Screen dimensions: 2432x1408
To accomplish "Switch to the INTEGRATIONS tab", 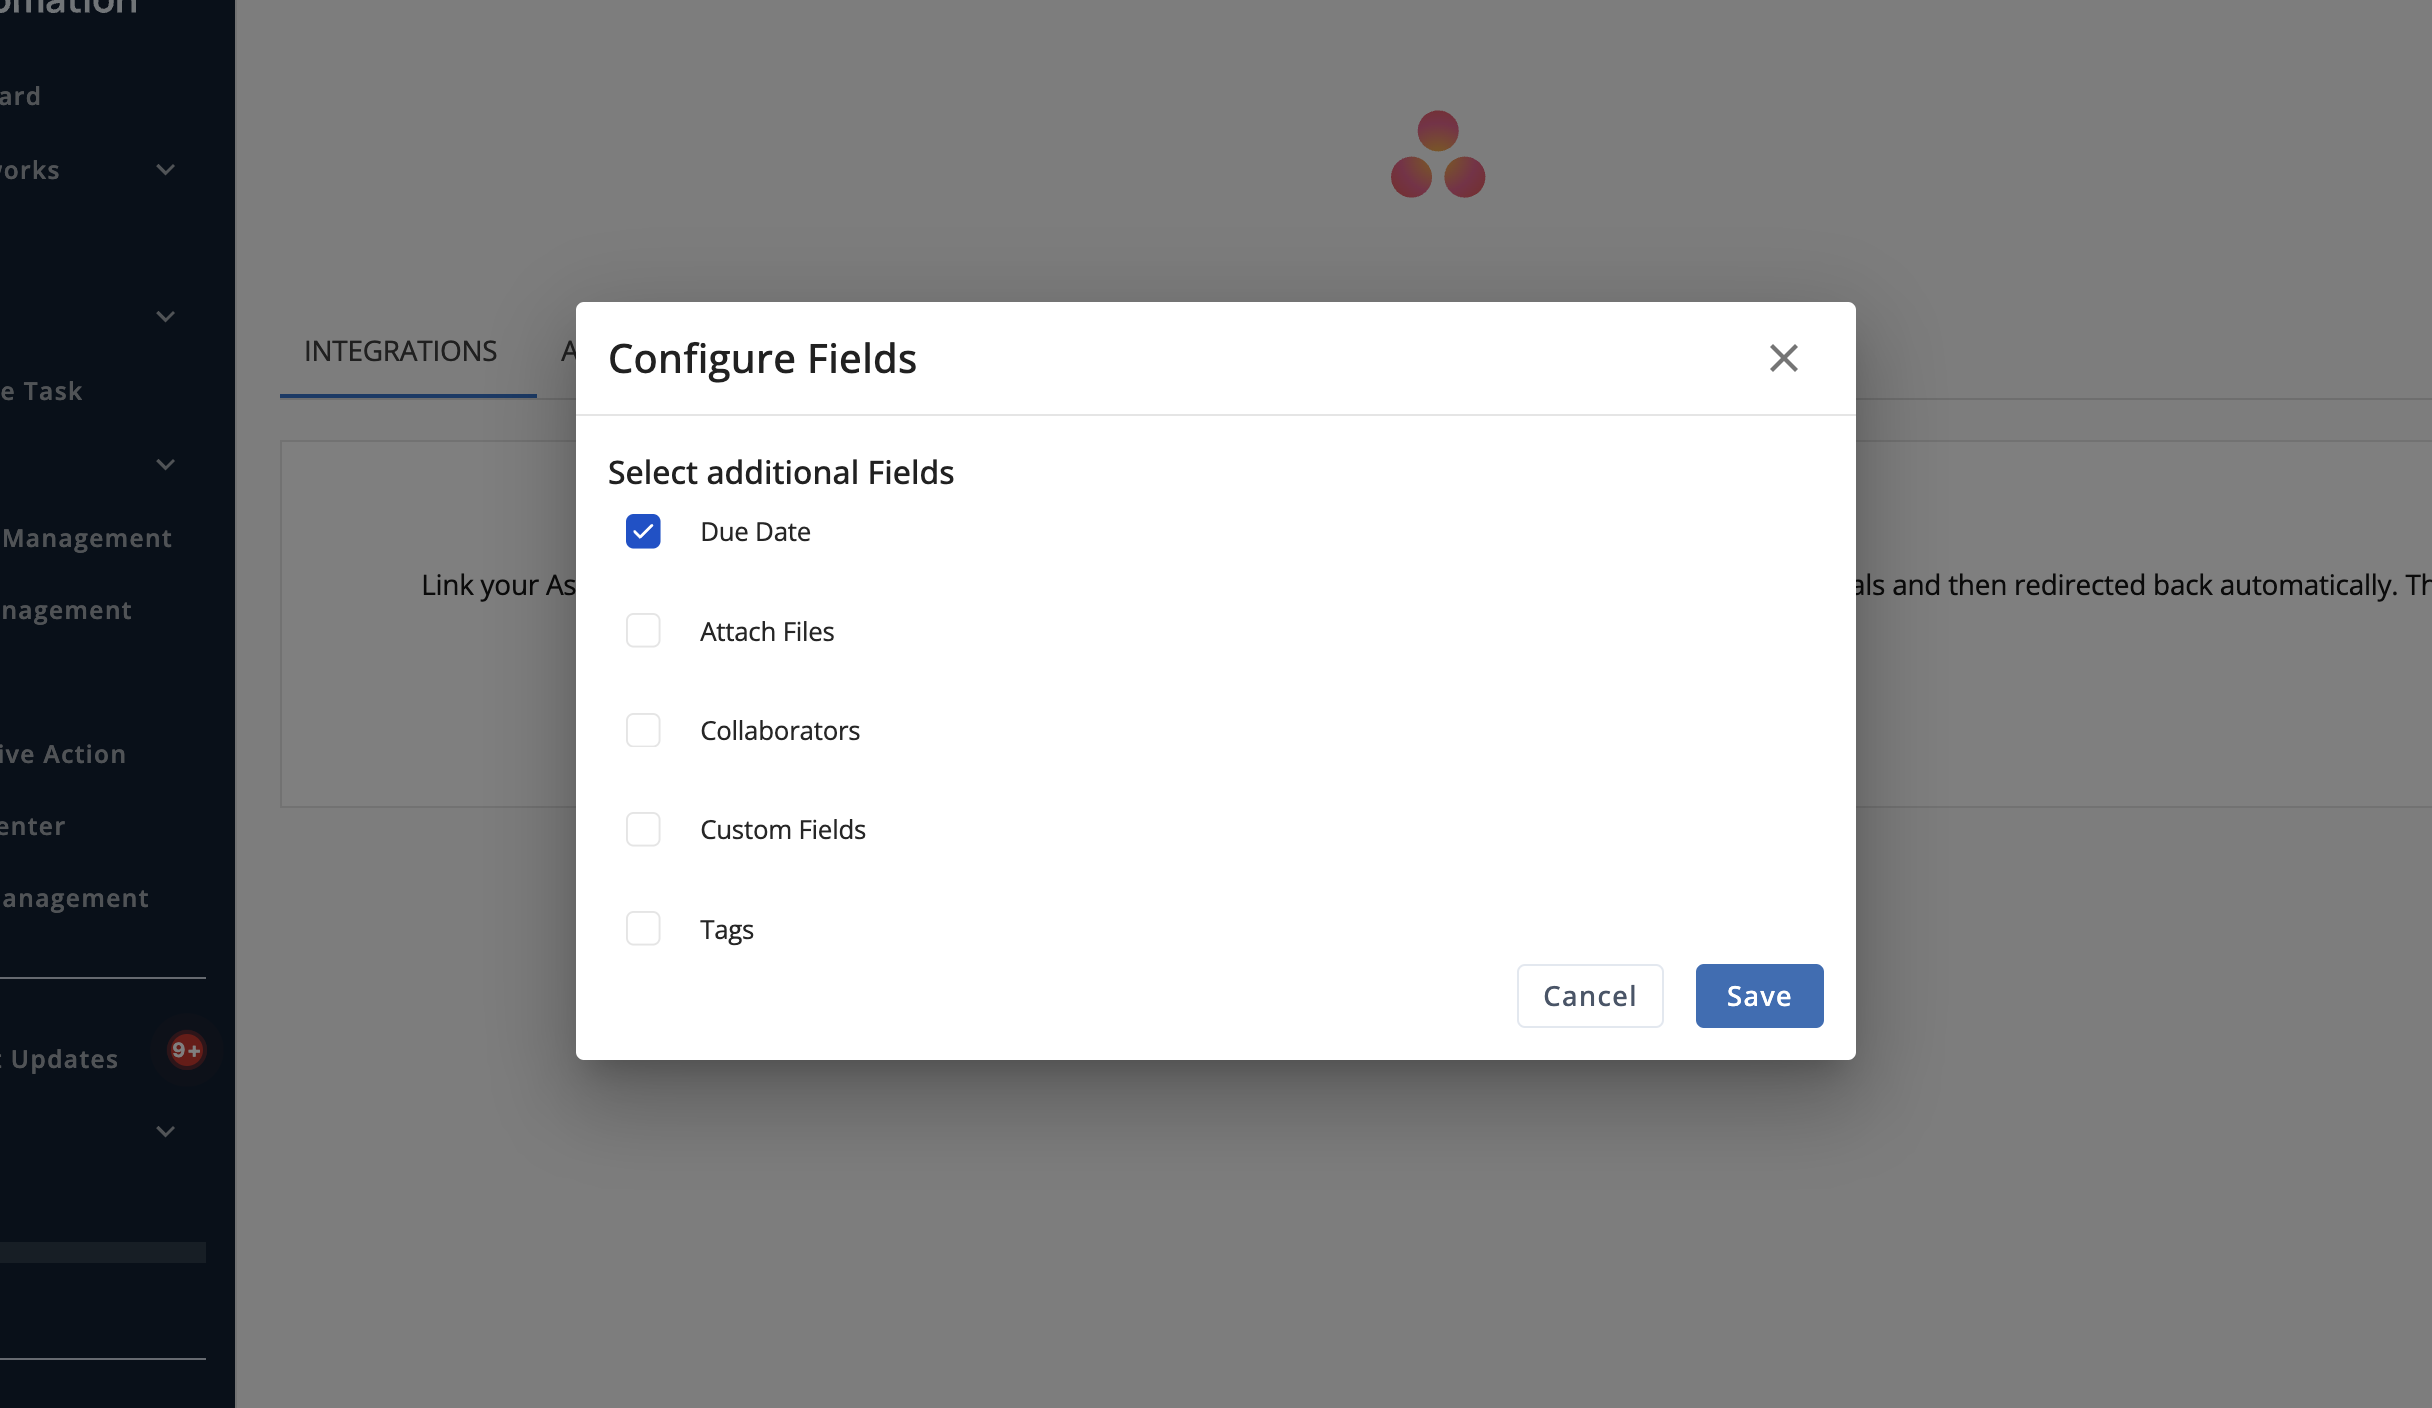I will click(400, 351).
